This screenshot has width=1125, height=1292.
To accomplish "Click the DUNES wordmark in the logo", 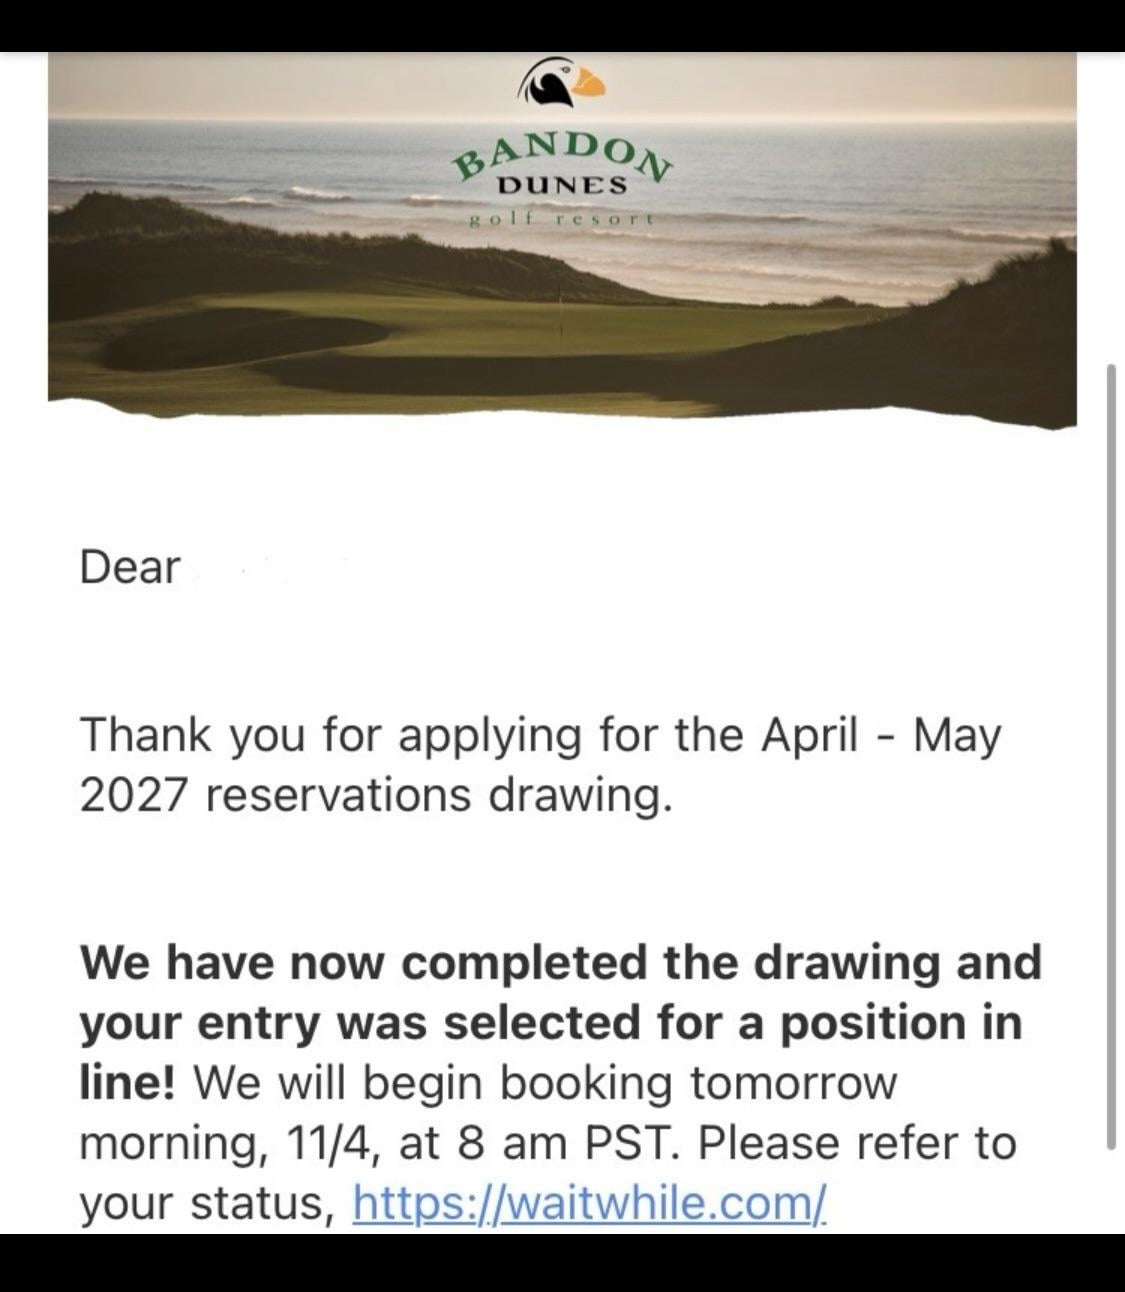I will point(563,186).
